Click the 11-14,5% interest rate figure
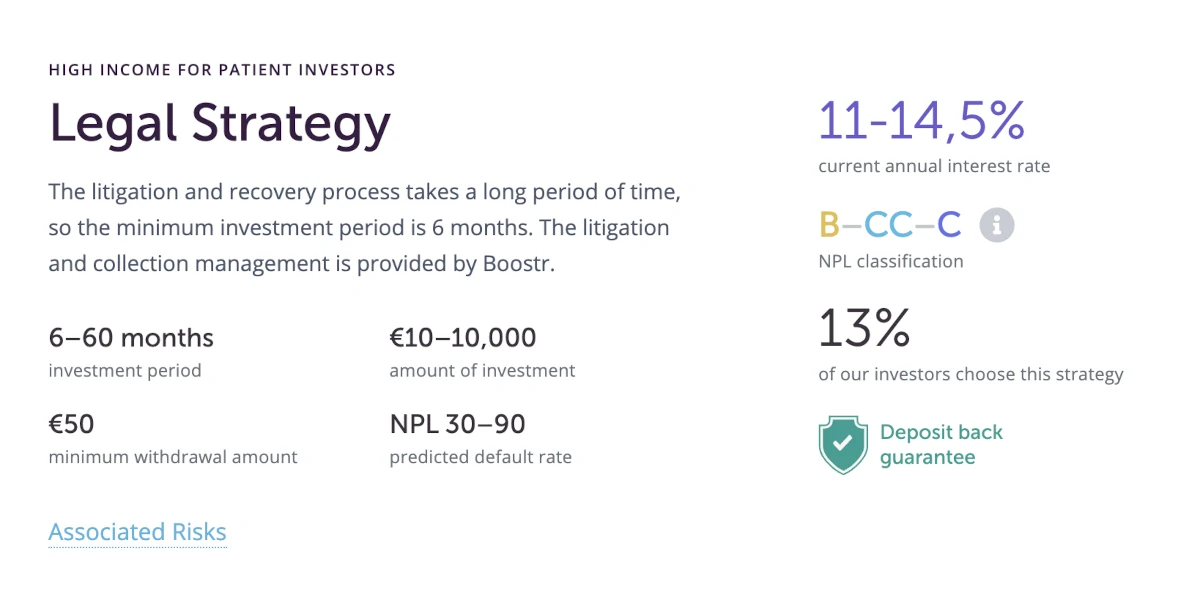This screenshot has height=601, width=1200. (922, 120)
